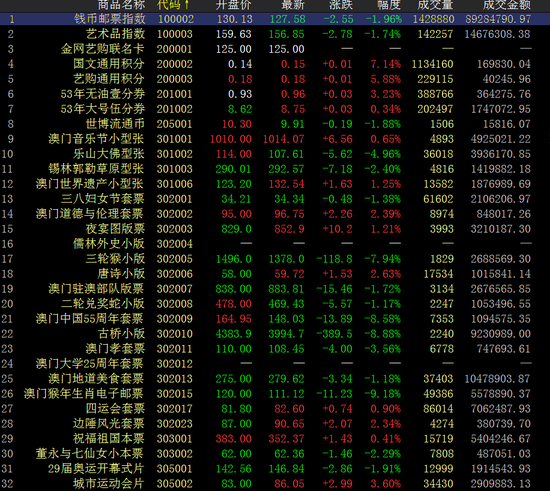Click latest price 1014.07
The height and width of the screenshot is (491, 550).
pos(284,139)
